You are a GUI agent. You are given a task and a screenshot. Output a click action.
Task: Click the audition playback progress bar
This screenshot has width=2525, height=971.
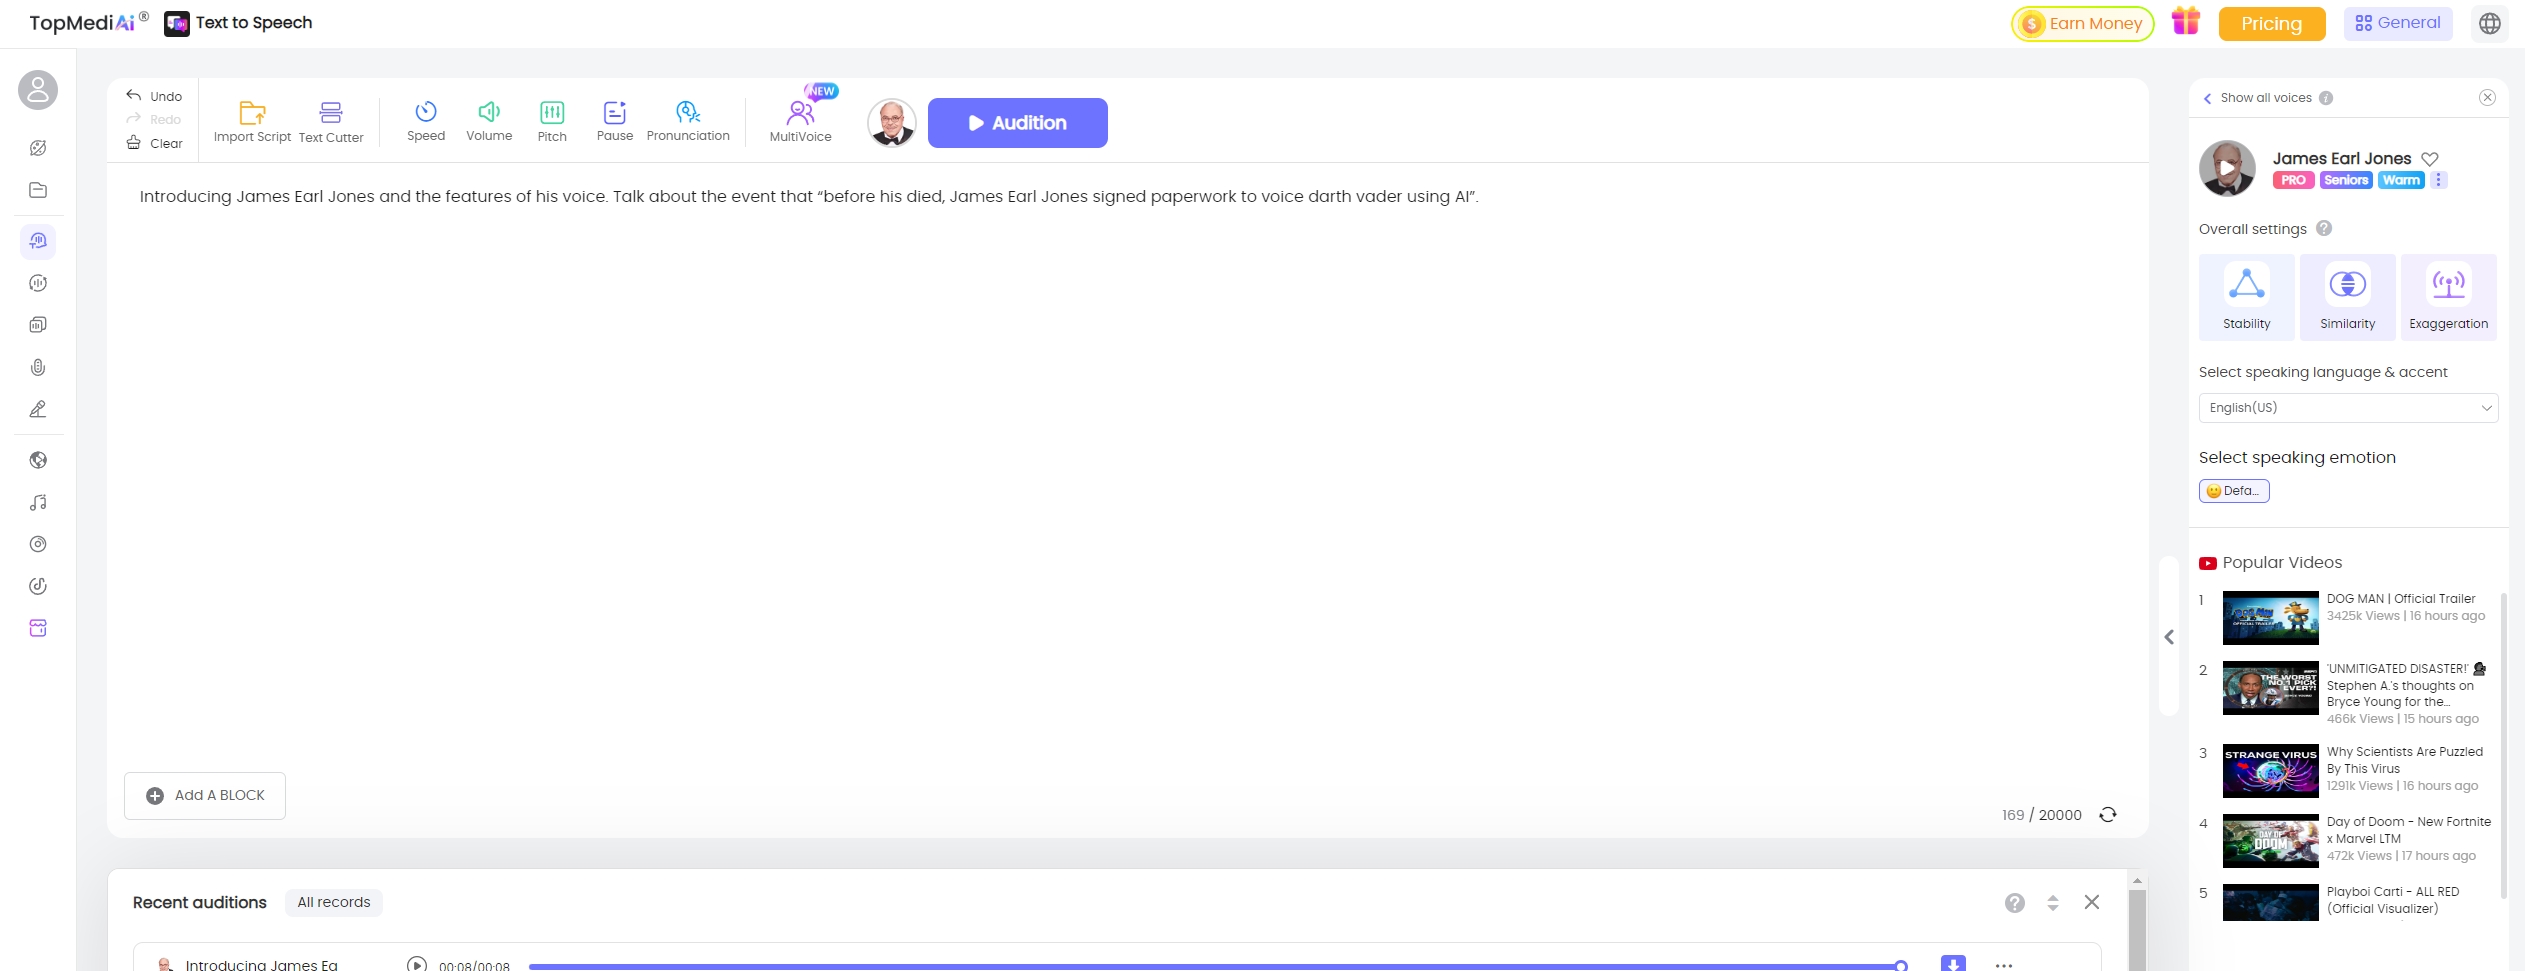tap(1215, 966)
